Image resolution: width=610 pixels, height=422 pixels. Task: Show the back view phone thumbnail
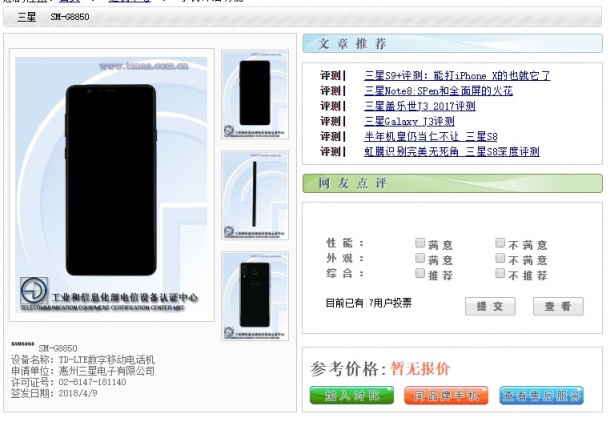[255, 290]
